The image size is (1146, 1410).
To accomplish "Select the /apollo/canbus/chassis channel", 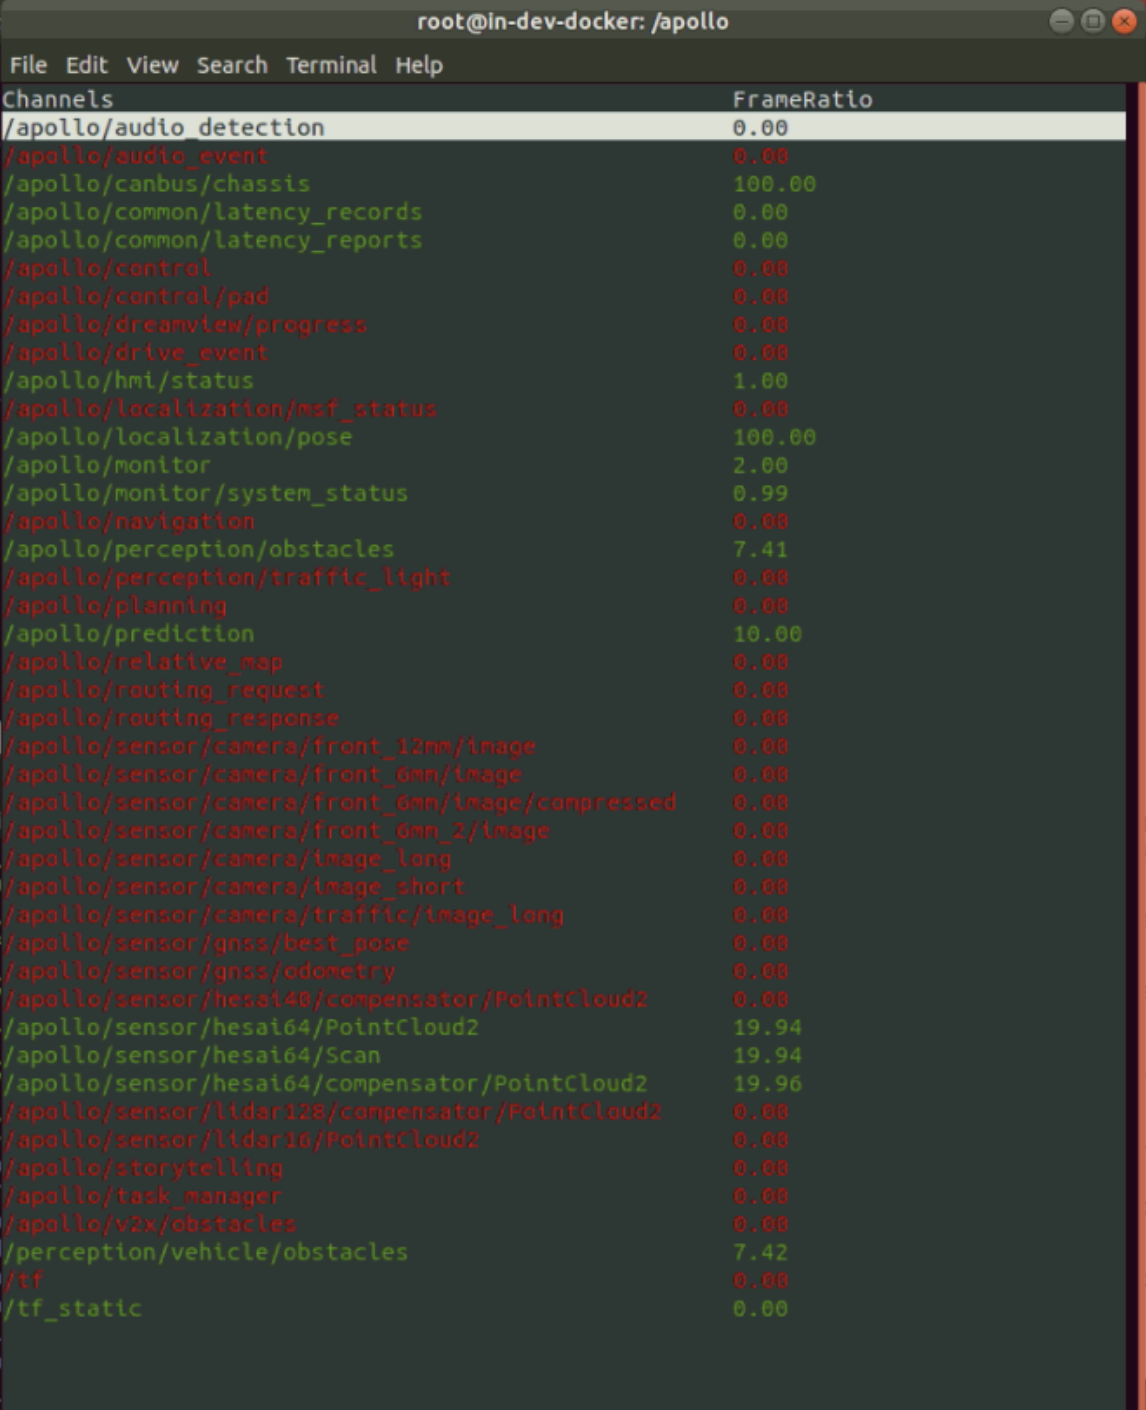I will click(156, 183).
